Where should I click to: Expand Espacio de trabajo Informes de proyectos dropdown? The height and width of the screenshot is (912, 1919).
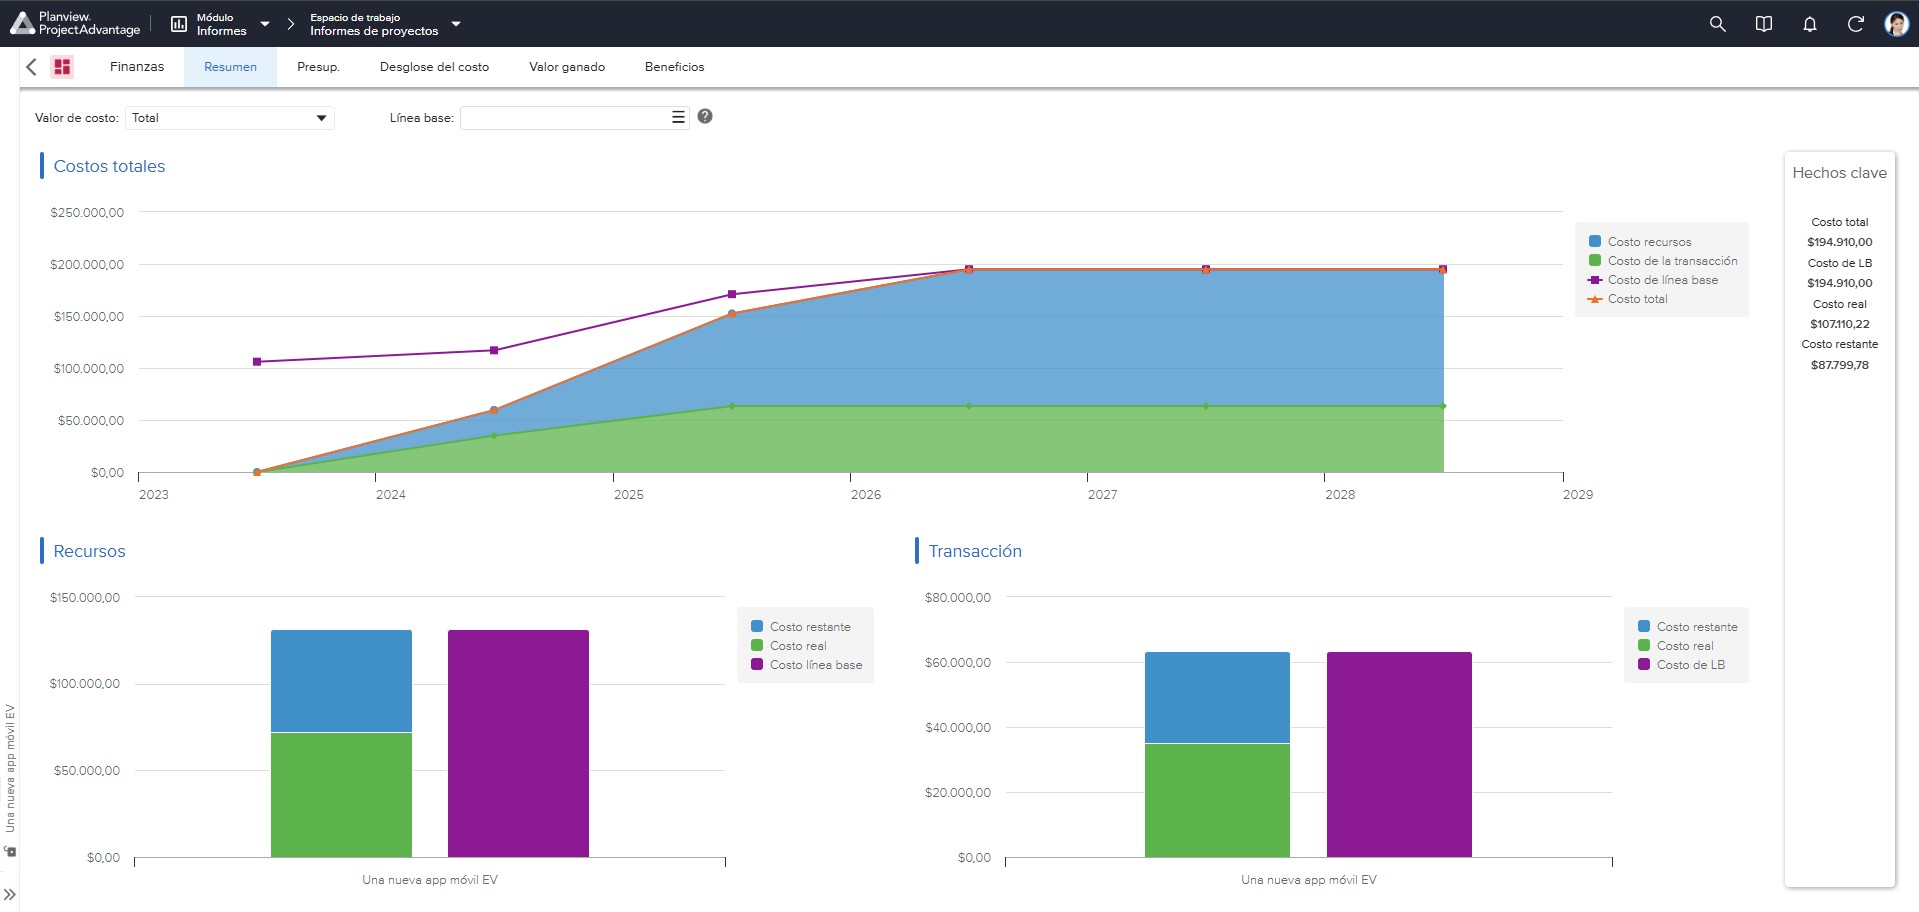coord(385,24)
